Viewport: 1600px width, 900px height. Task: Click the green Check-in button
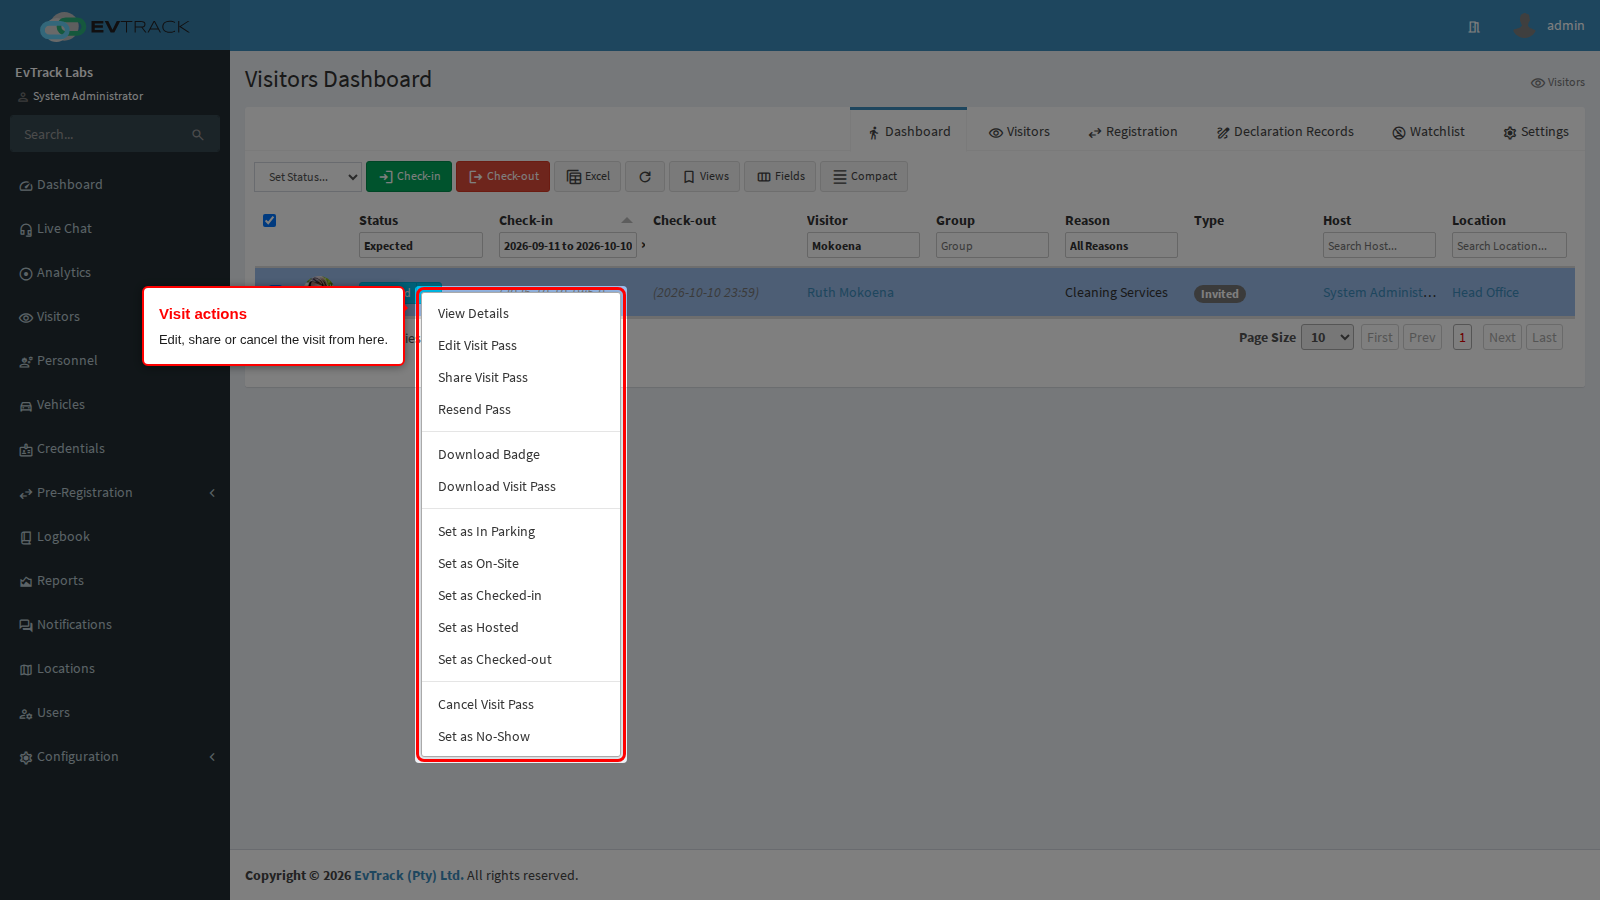pyautogui.click(x=409, y=177)
